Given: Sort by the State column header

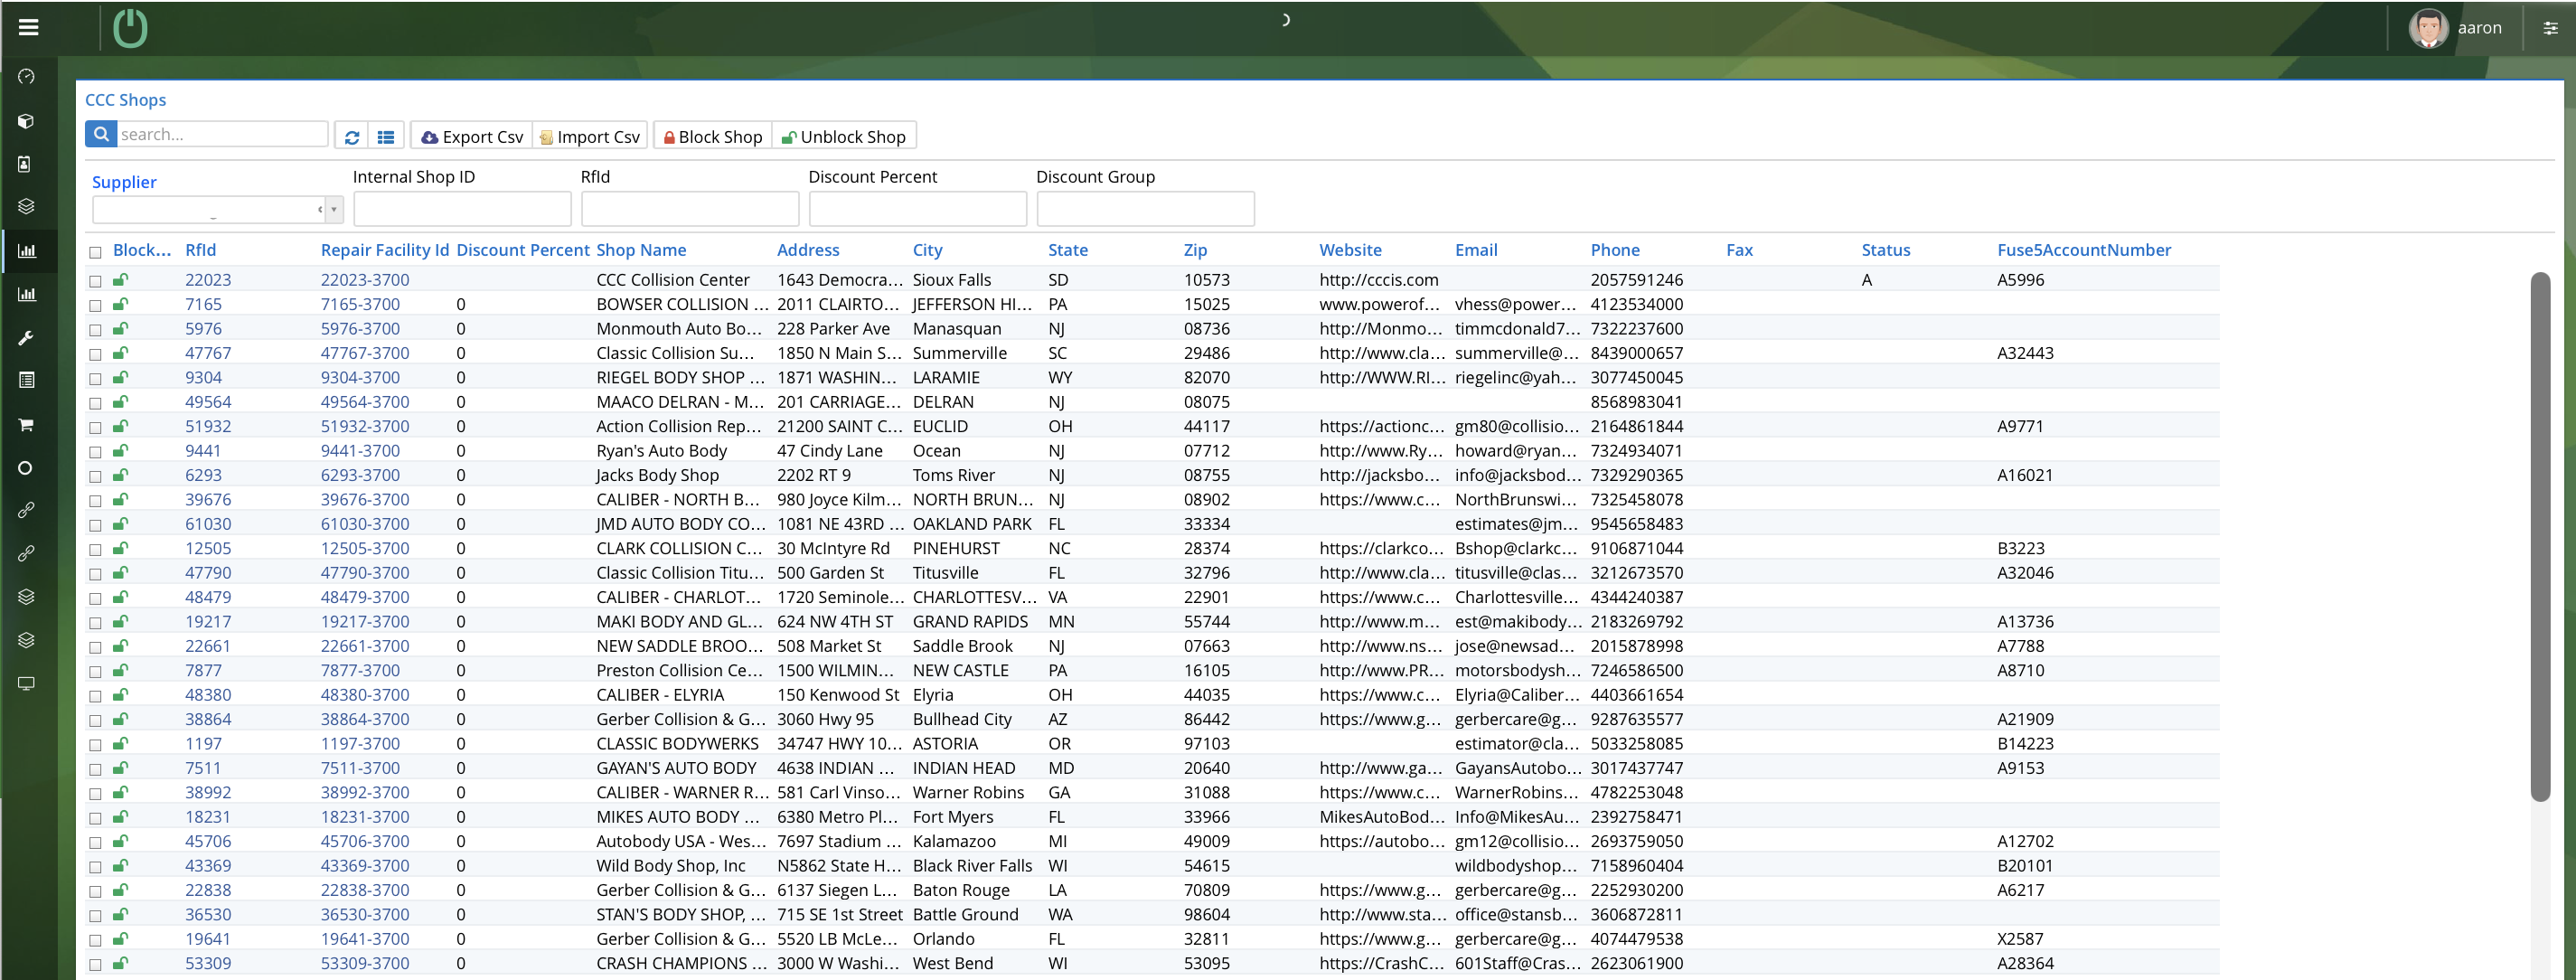Looking at the screenshot, I should 1067,250.
